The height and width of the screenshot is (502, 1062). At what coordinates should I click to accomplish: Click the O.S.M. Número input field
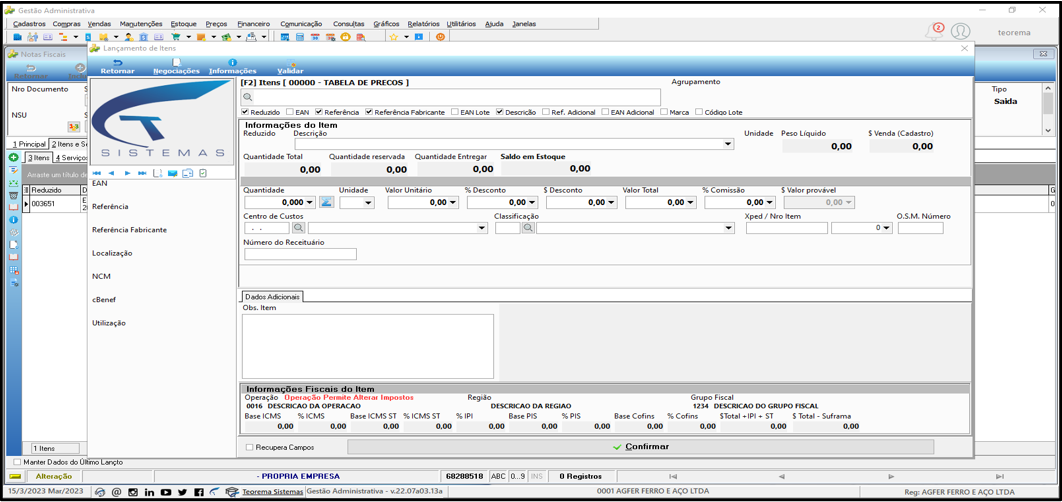920,228
